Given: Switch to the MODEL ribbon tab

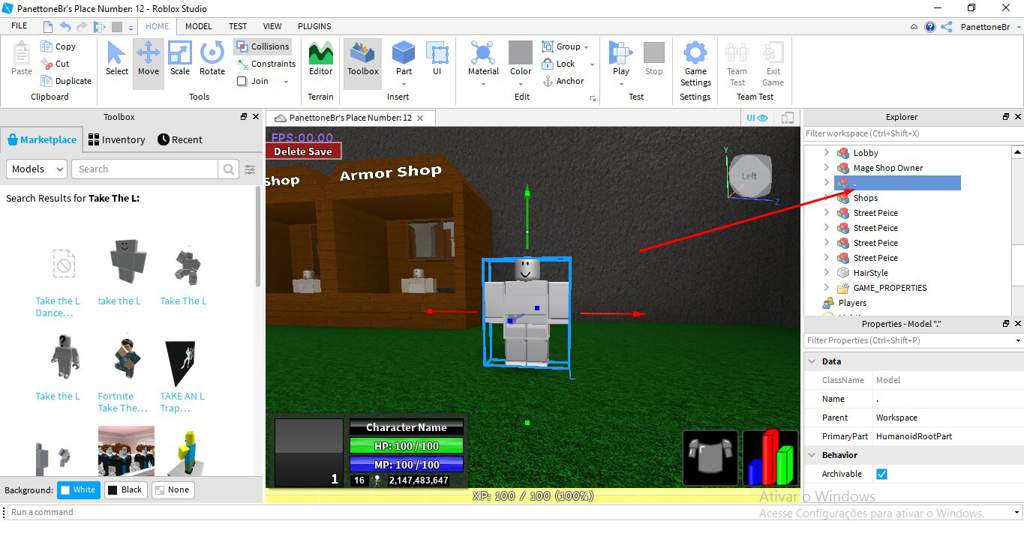Looking at the screenshot, I should coord(198,26).
